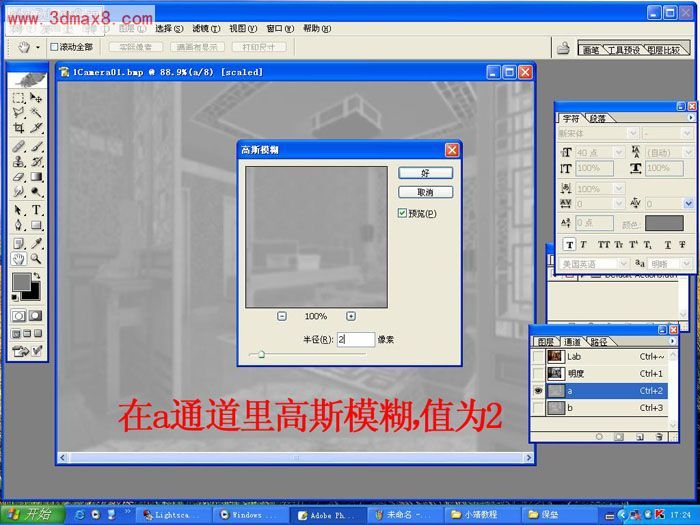Click the radius slider handle
Screen dimensions: 700x525
coord(262,354)
